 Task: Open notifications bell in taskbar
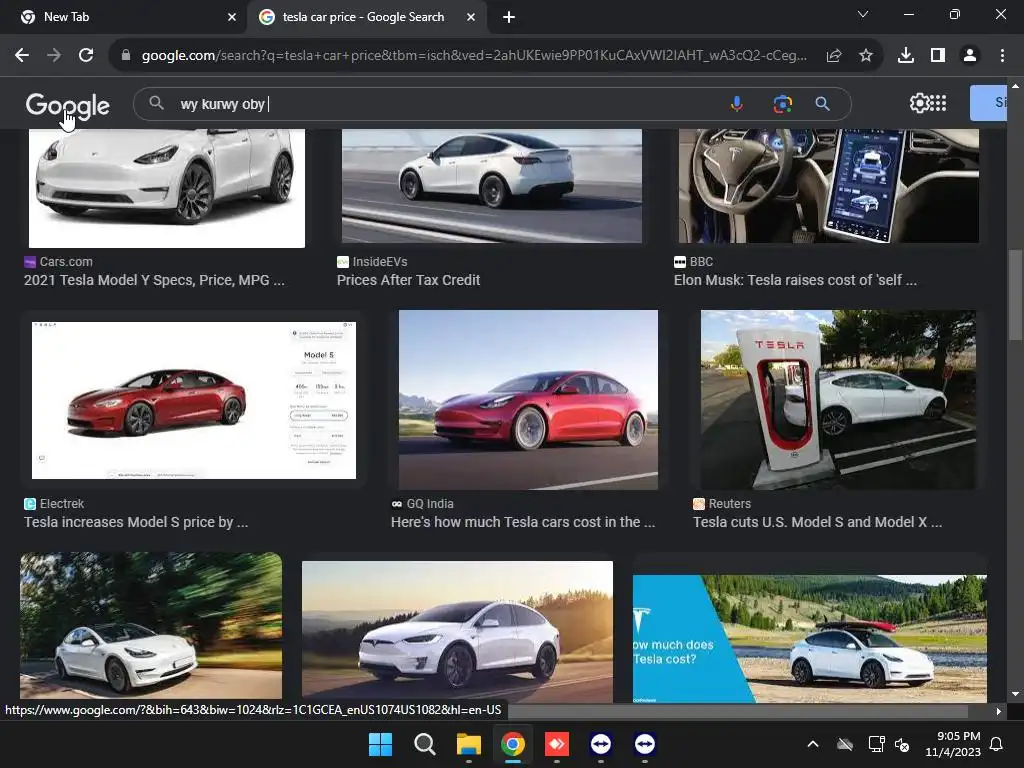997,744
